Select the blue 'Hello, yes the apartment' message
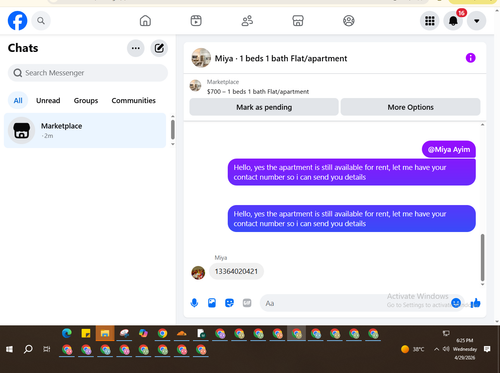This screenshot has width=500, height=373. (x=352, y=218)
